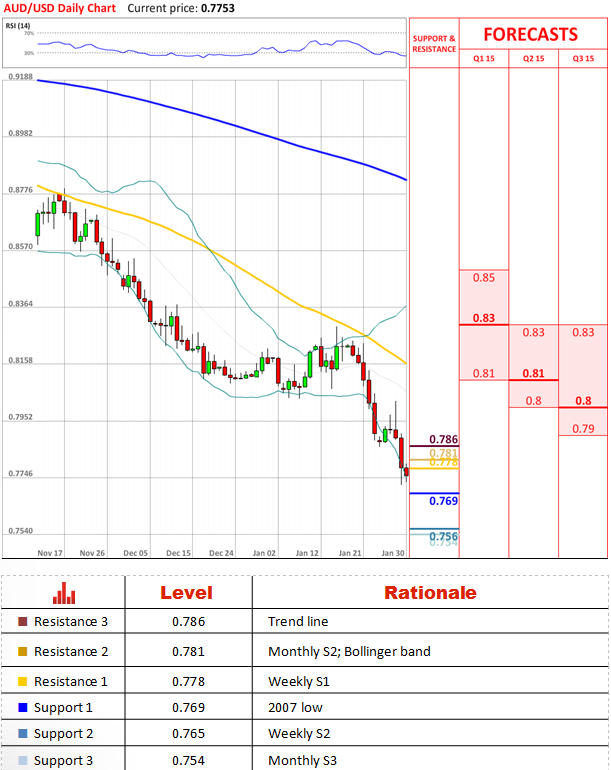This screenshot has height=770, width=611.
Task: Click the Resistance 1 row label
Action: 71,682
